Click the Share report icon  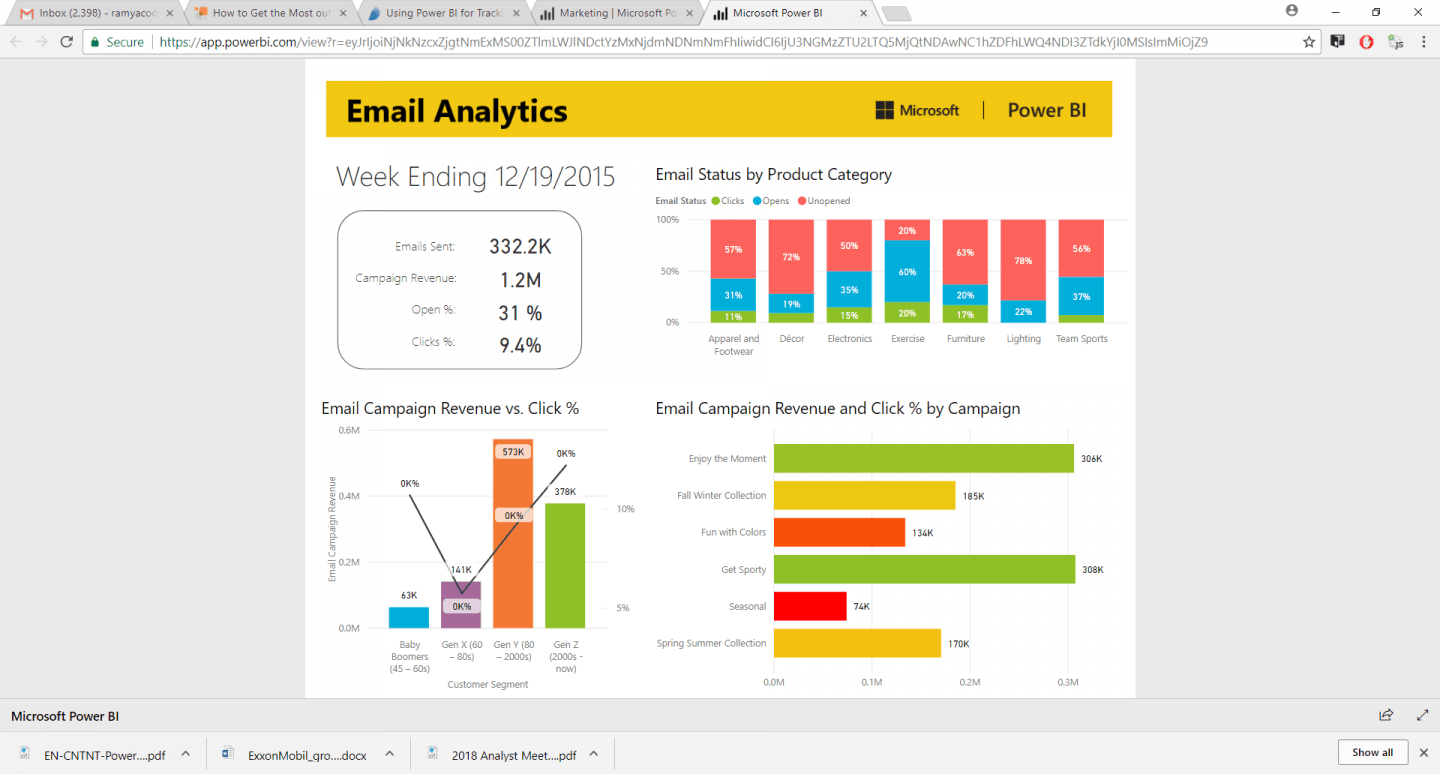1386,715
